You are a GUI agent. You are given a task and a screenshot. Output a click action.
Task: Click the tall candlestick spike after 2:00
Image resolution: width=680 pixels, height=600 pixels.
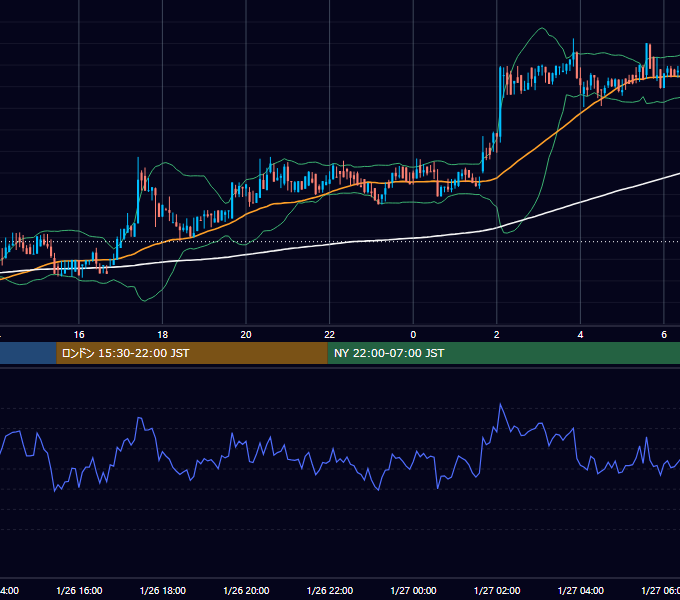[500, 104]
